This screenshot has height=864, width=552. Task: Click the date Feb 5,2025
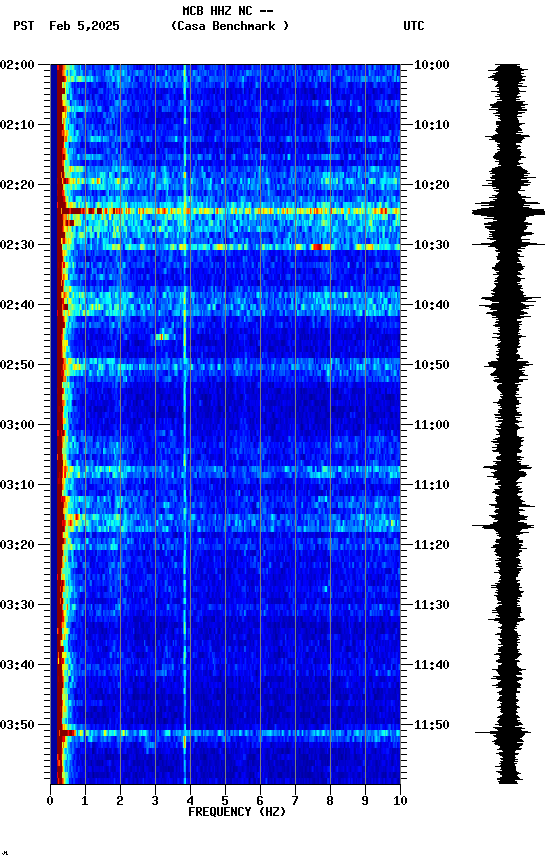tap(84, 26)
